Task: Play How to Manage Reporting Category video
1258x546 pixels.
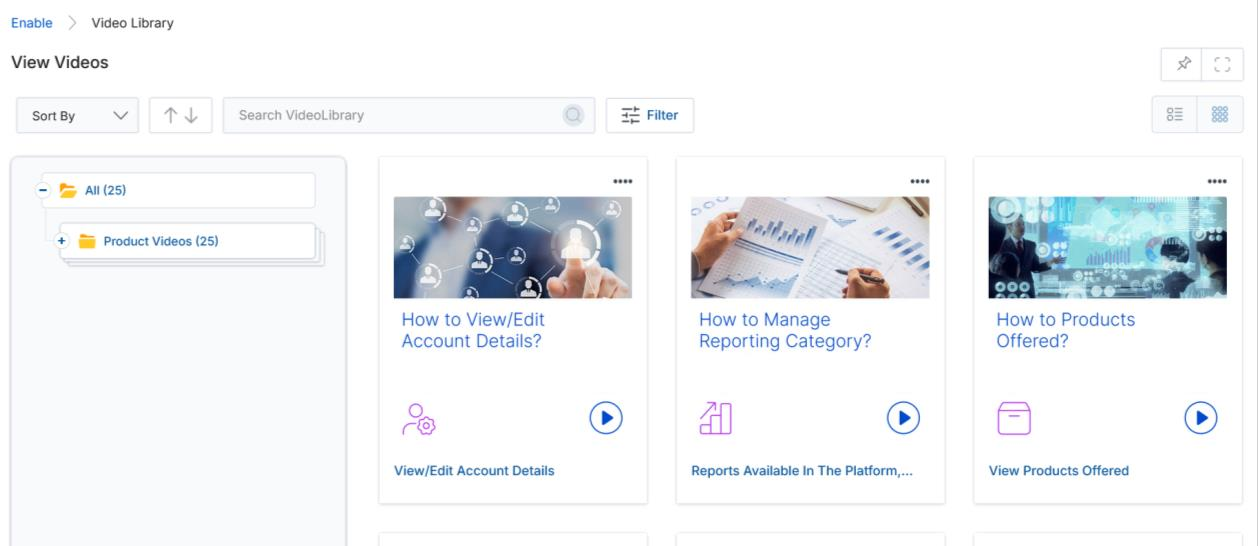Action: coord(903,417)
